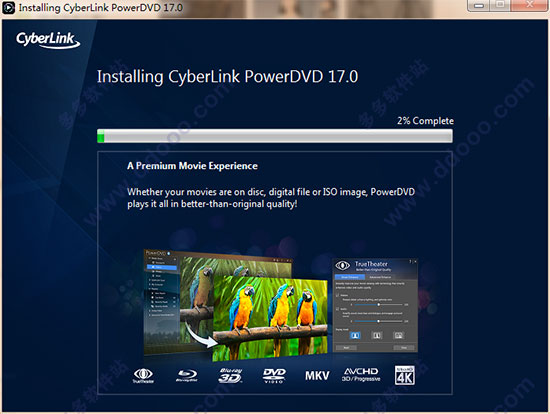Toggle the audio enhancement checkbox in TrueTheater panel
The width and height of the screenshot is (550, 414).
[338, 309]
